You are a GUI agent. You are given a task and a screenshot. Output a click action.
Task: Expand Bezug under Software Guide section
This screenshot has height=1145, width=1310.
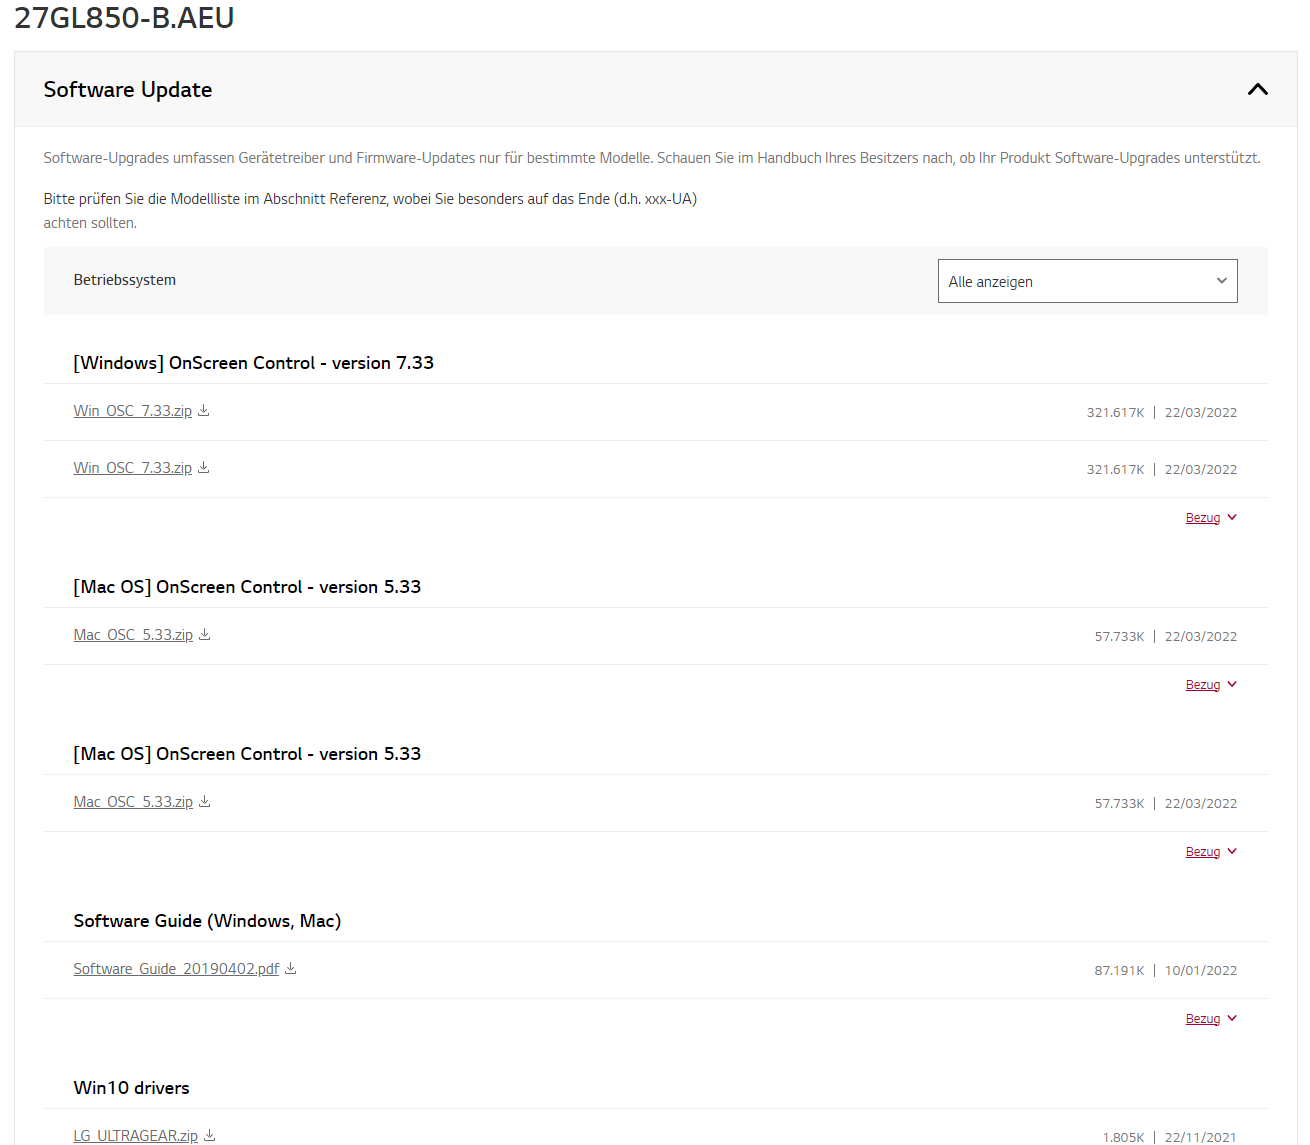tap(1203, 1019)
